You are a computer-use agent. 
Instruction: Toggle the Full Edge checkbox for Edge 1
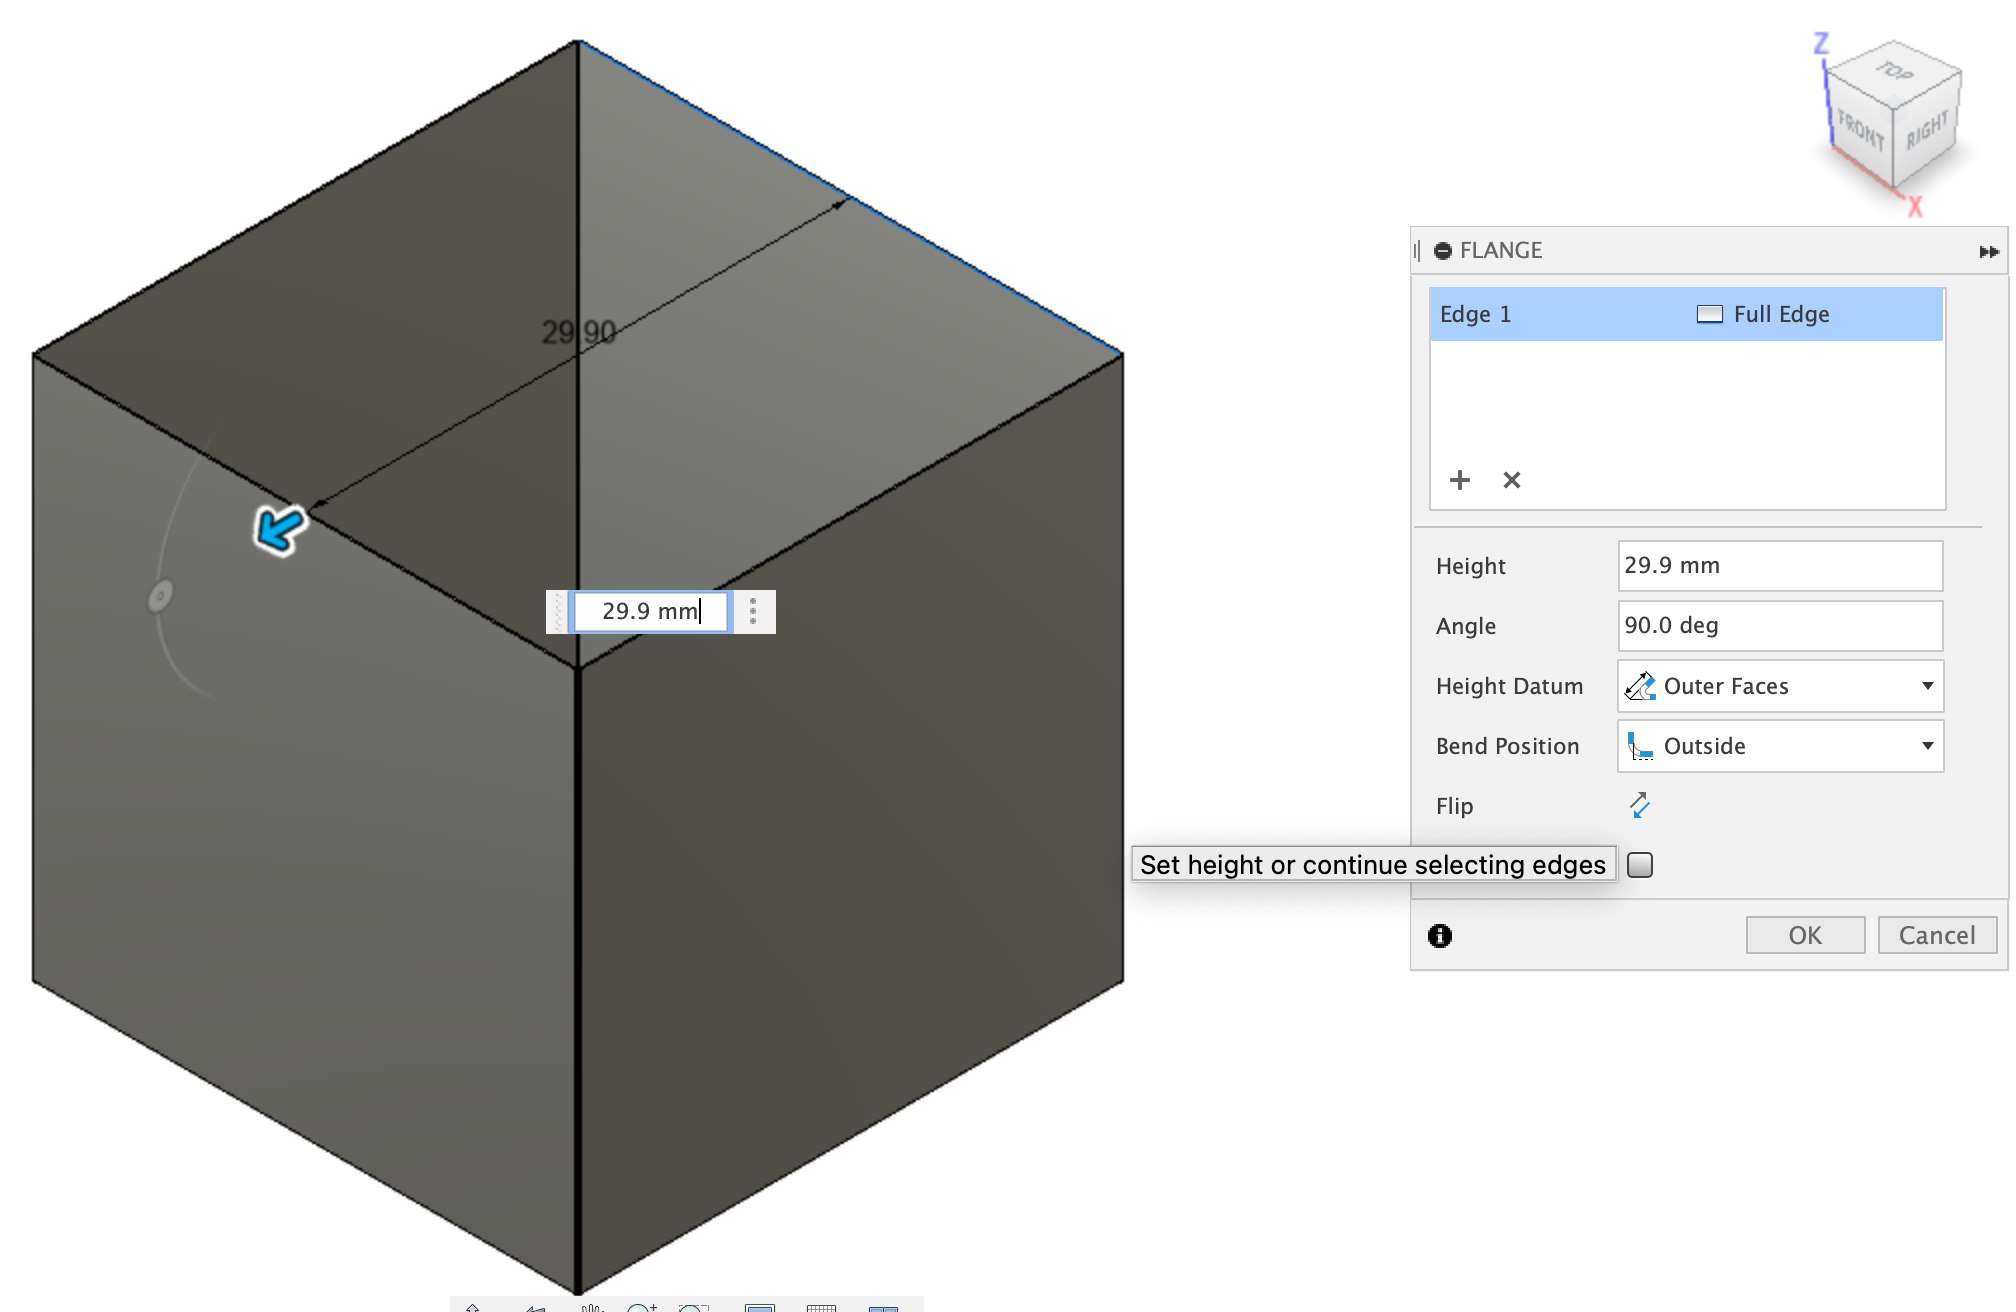tap(1709, 313)
